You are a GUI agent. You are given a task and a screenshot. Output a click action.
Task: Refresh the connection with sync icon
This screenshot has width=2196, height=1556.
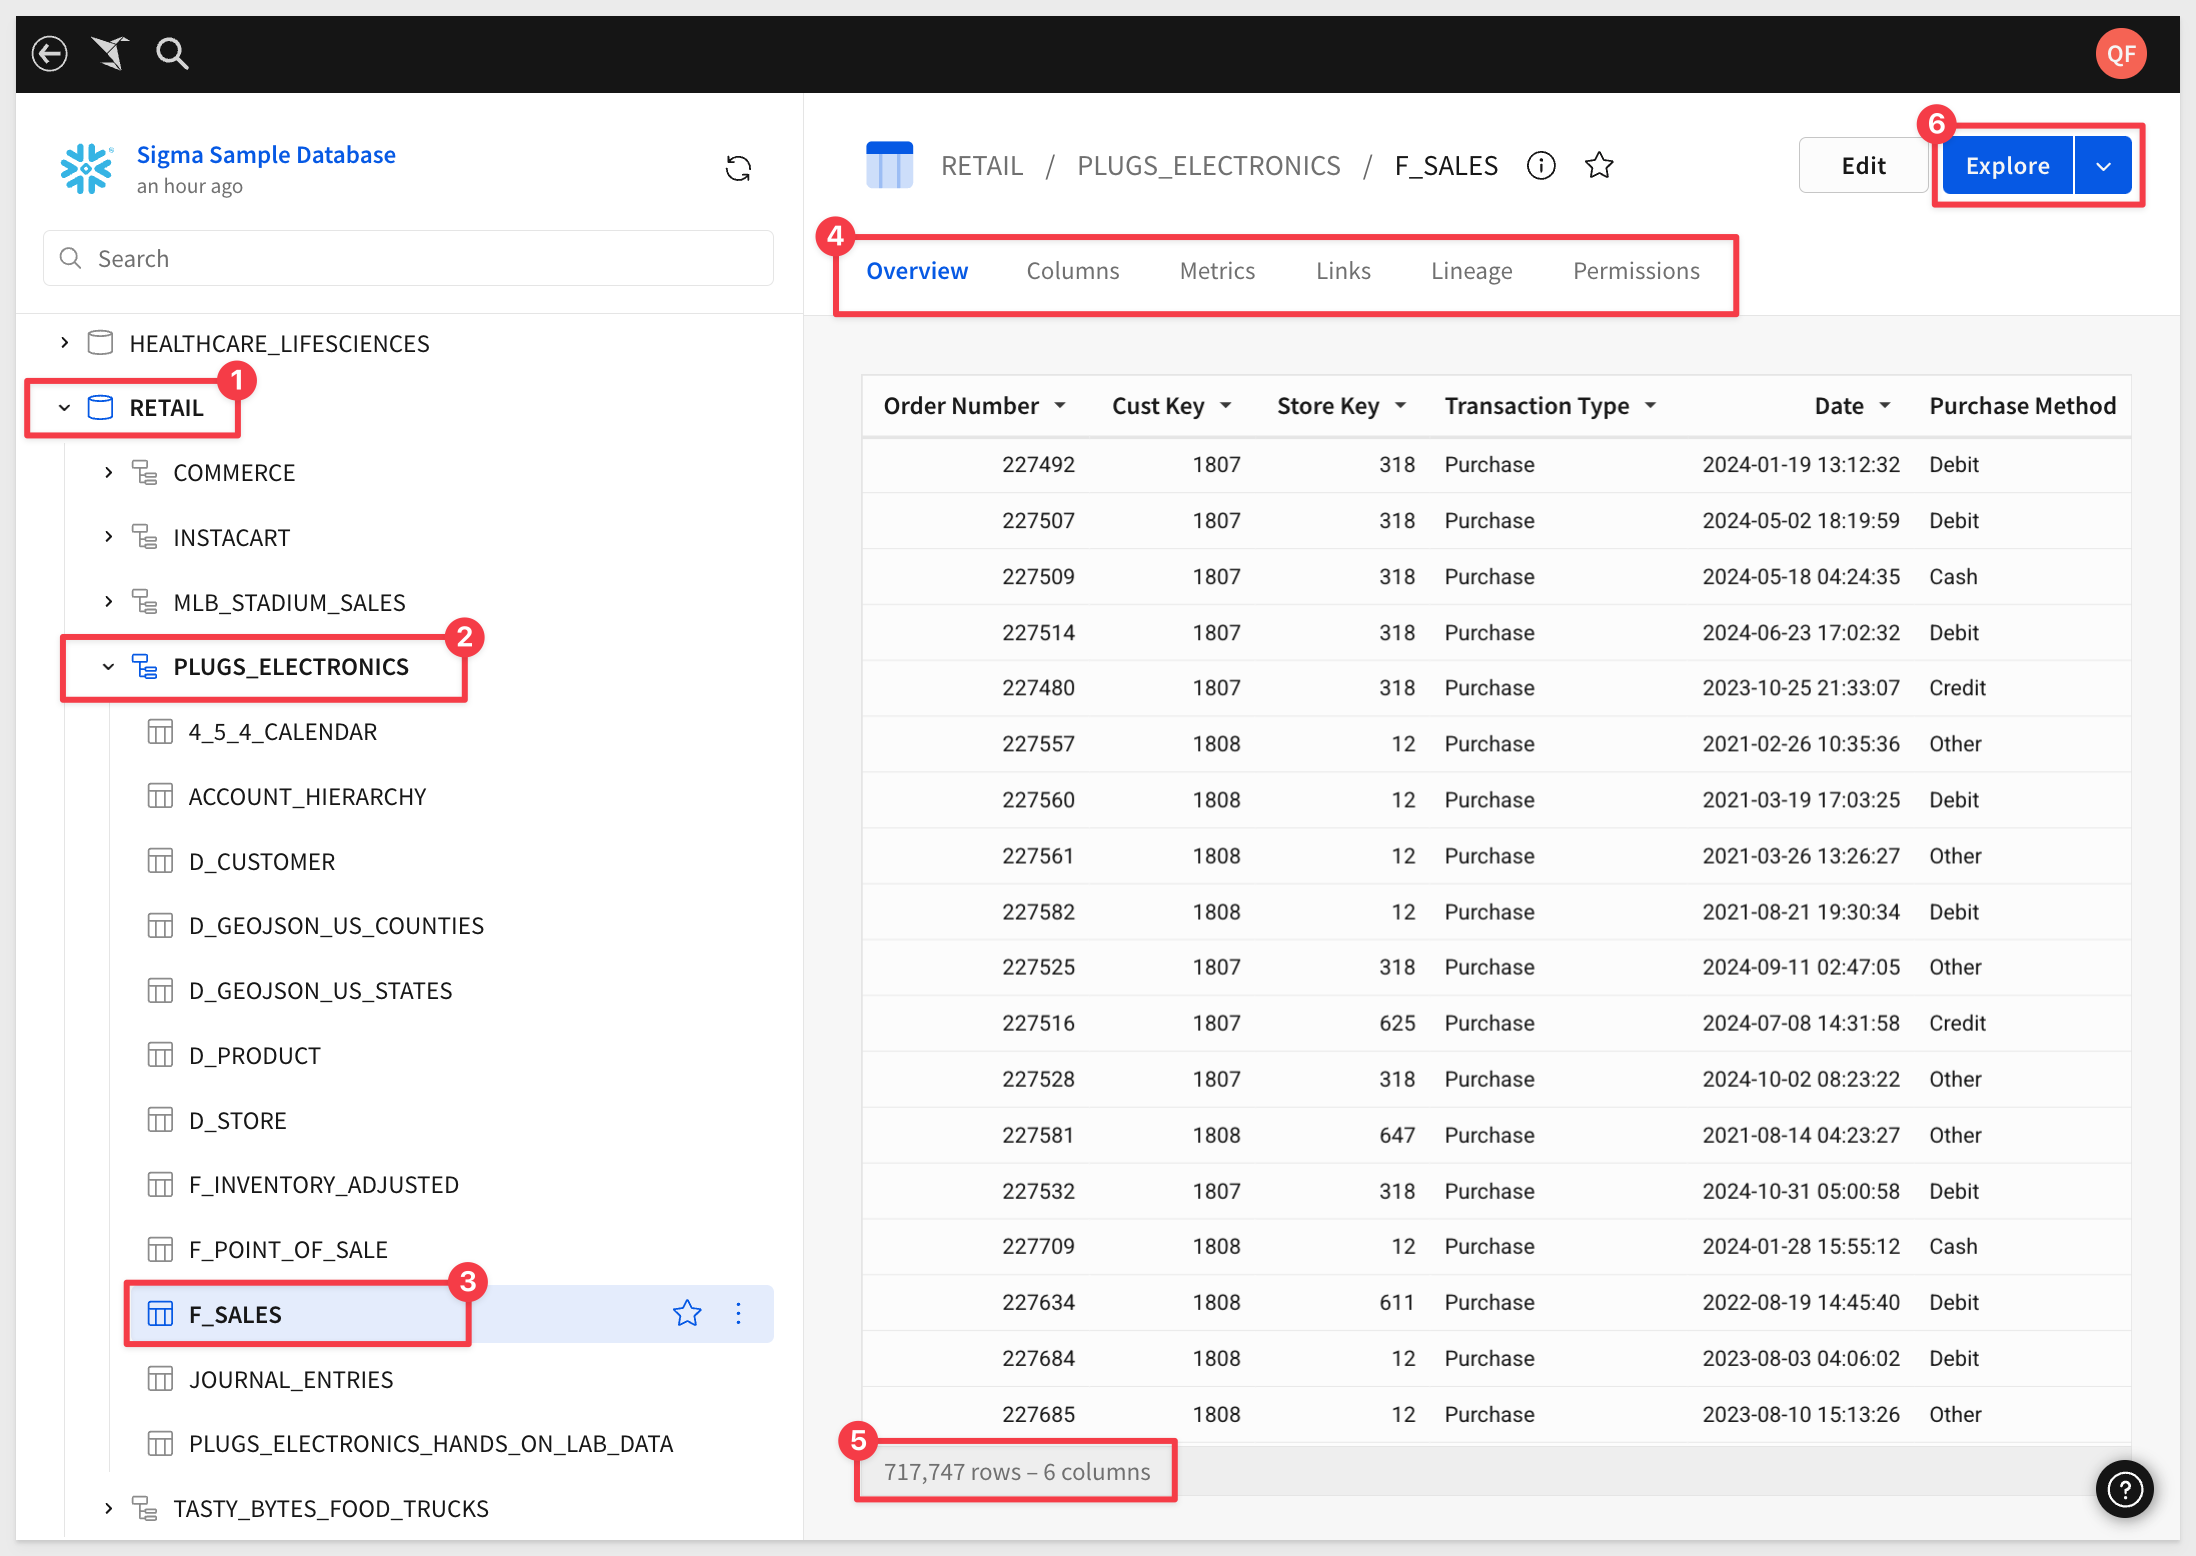click(x=738, y=168)
